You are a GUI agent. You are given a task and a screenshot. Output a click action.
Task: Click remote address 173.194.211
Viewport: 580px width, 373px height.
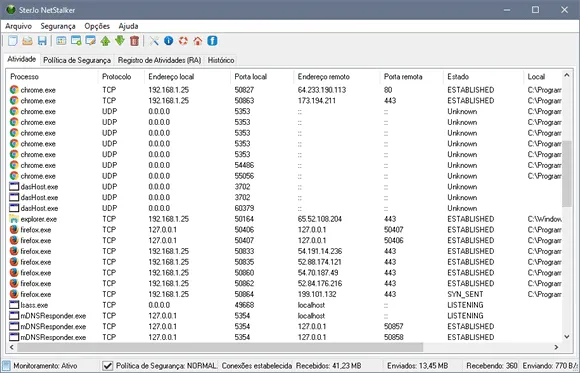pyautogui.click(x=317, y=101)
